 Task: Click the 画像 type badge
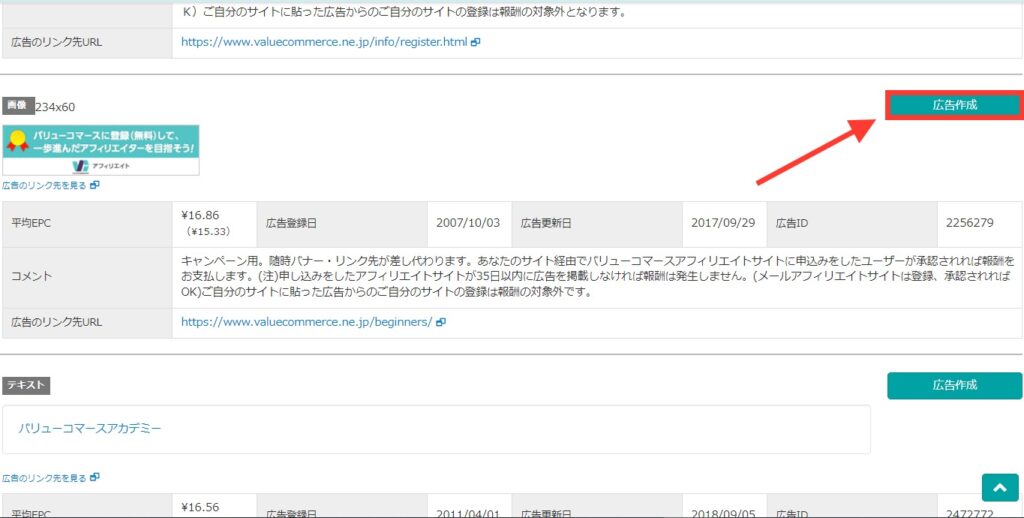click(16, 105)
